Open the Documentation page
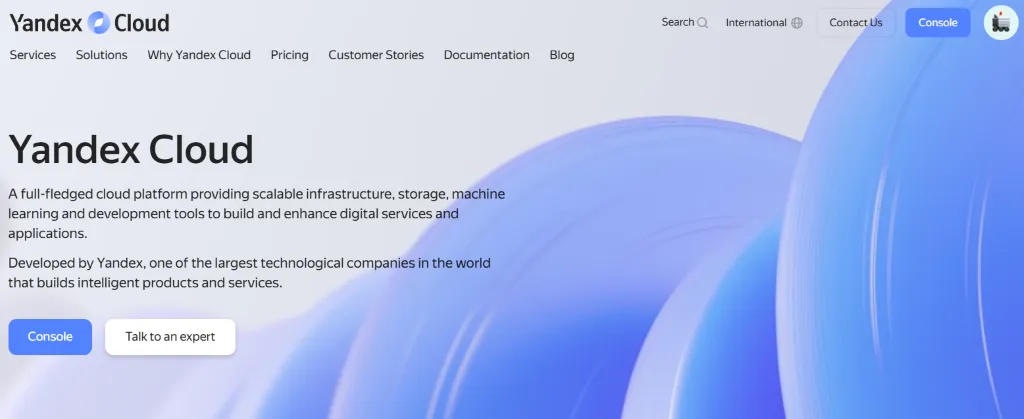Viewport: 1024px width, 419px height. click(x=487, y=55)
